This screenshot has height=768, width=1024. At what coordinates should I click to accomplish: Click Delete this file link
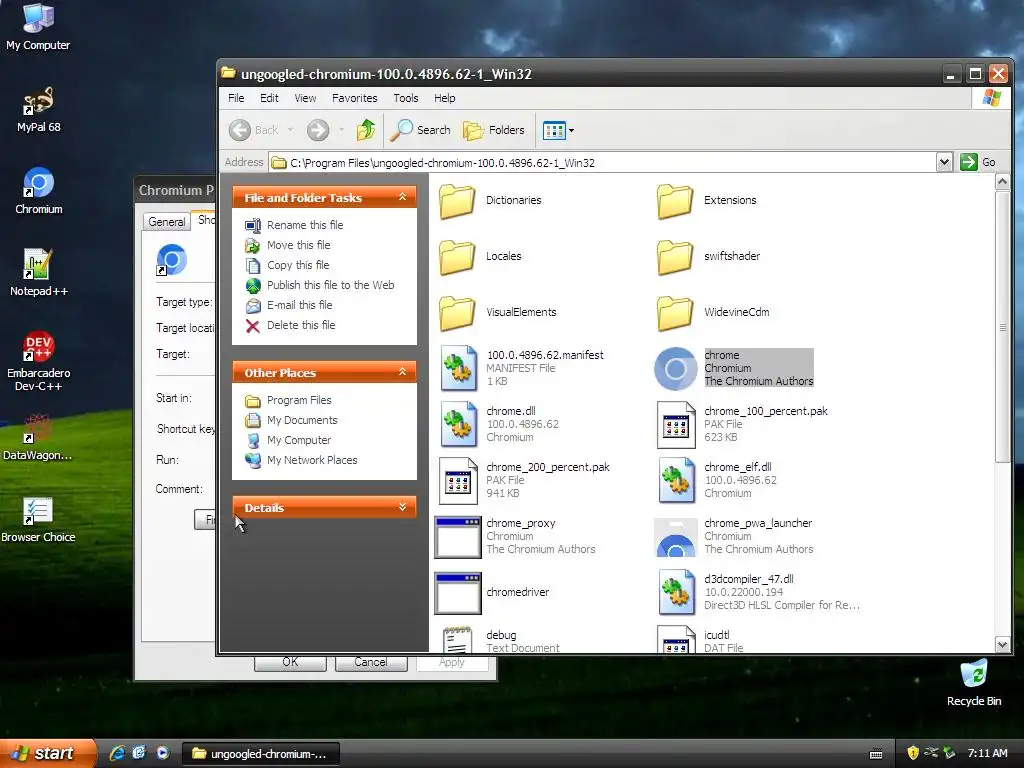(x=301, y=325)
